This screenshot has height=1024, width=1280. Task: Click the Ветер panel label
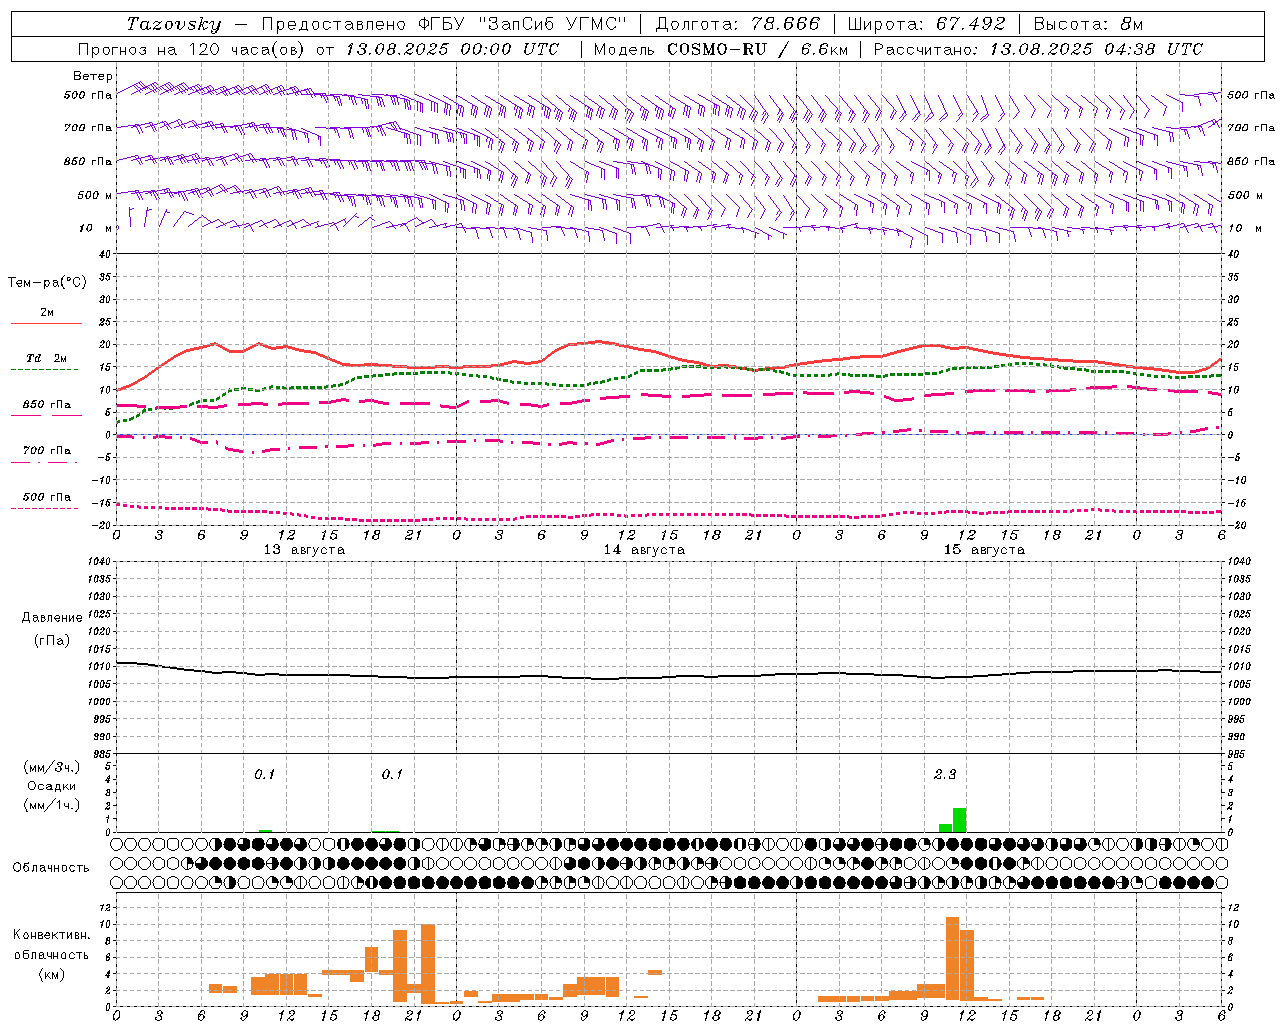(93, 76)
